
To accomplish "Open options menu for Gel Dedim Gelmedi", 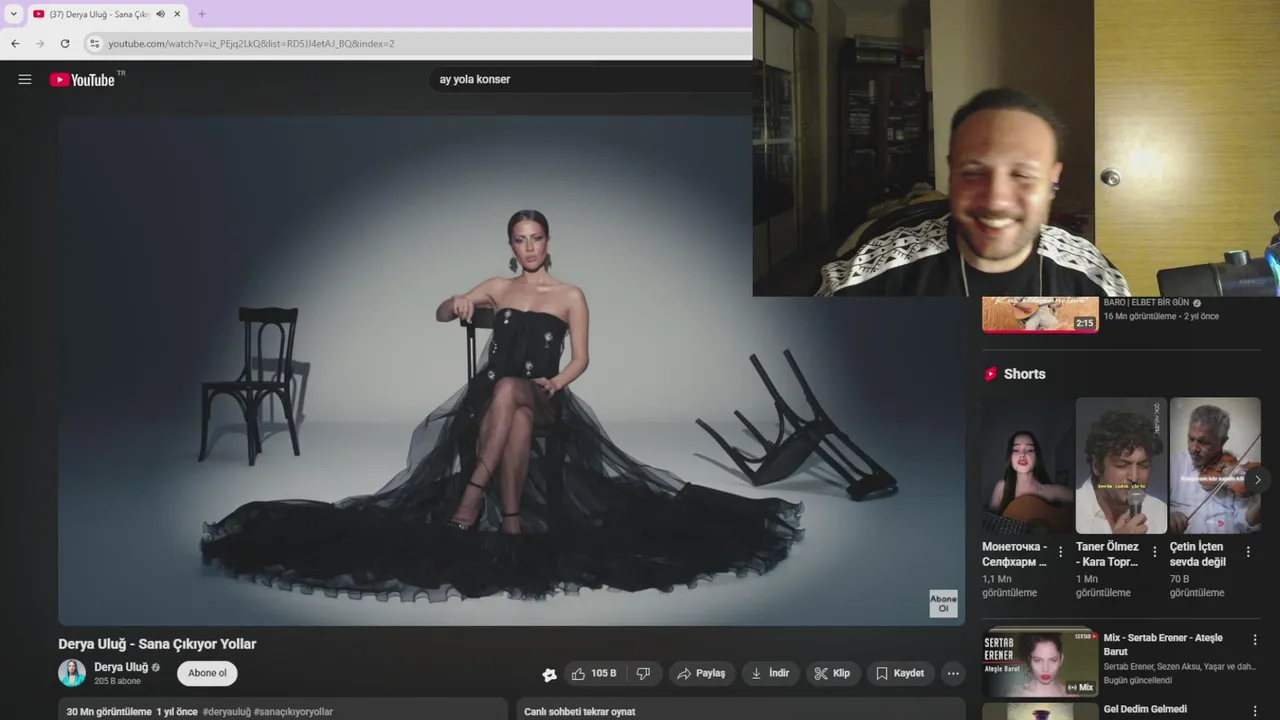I will coord(1255,711).
